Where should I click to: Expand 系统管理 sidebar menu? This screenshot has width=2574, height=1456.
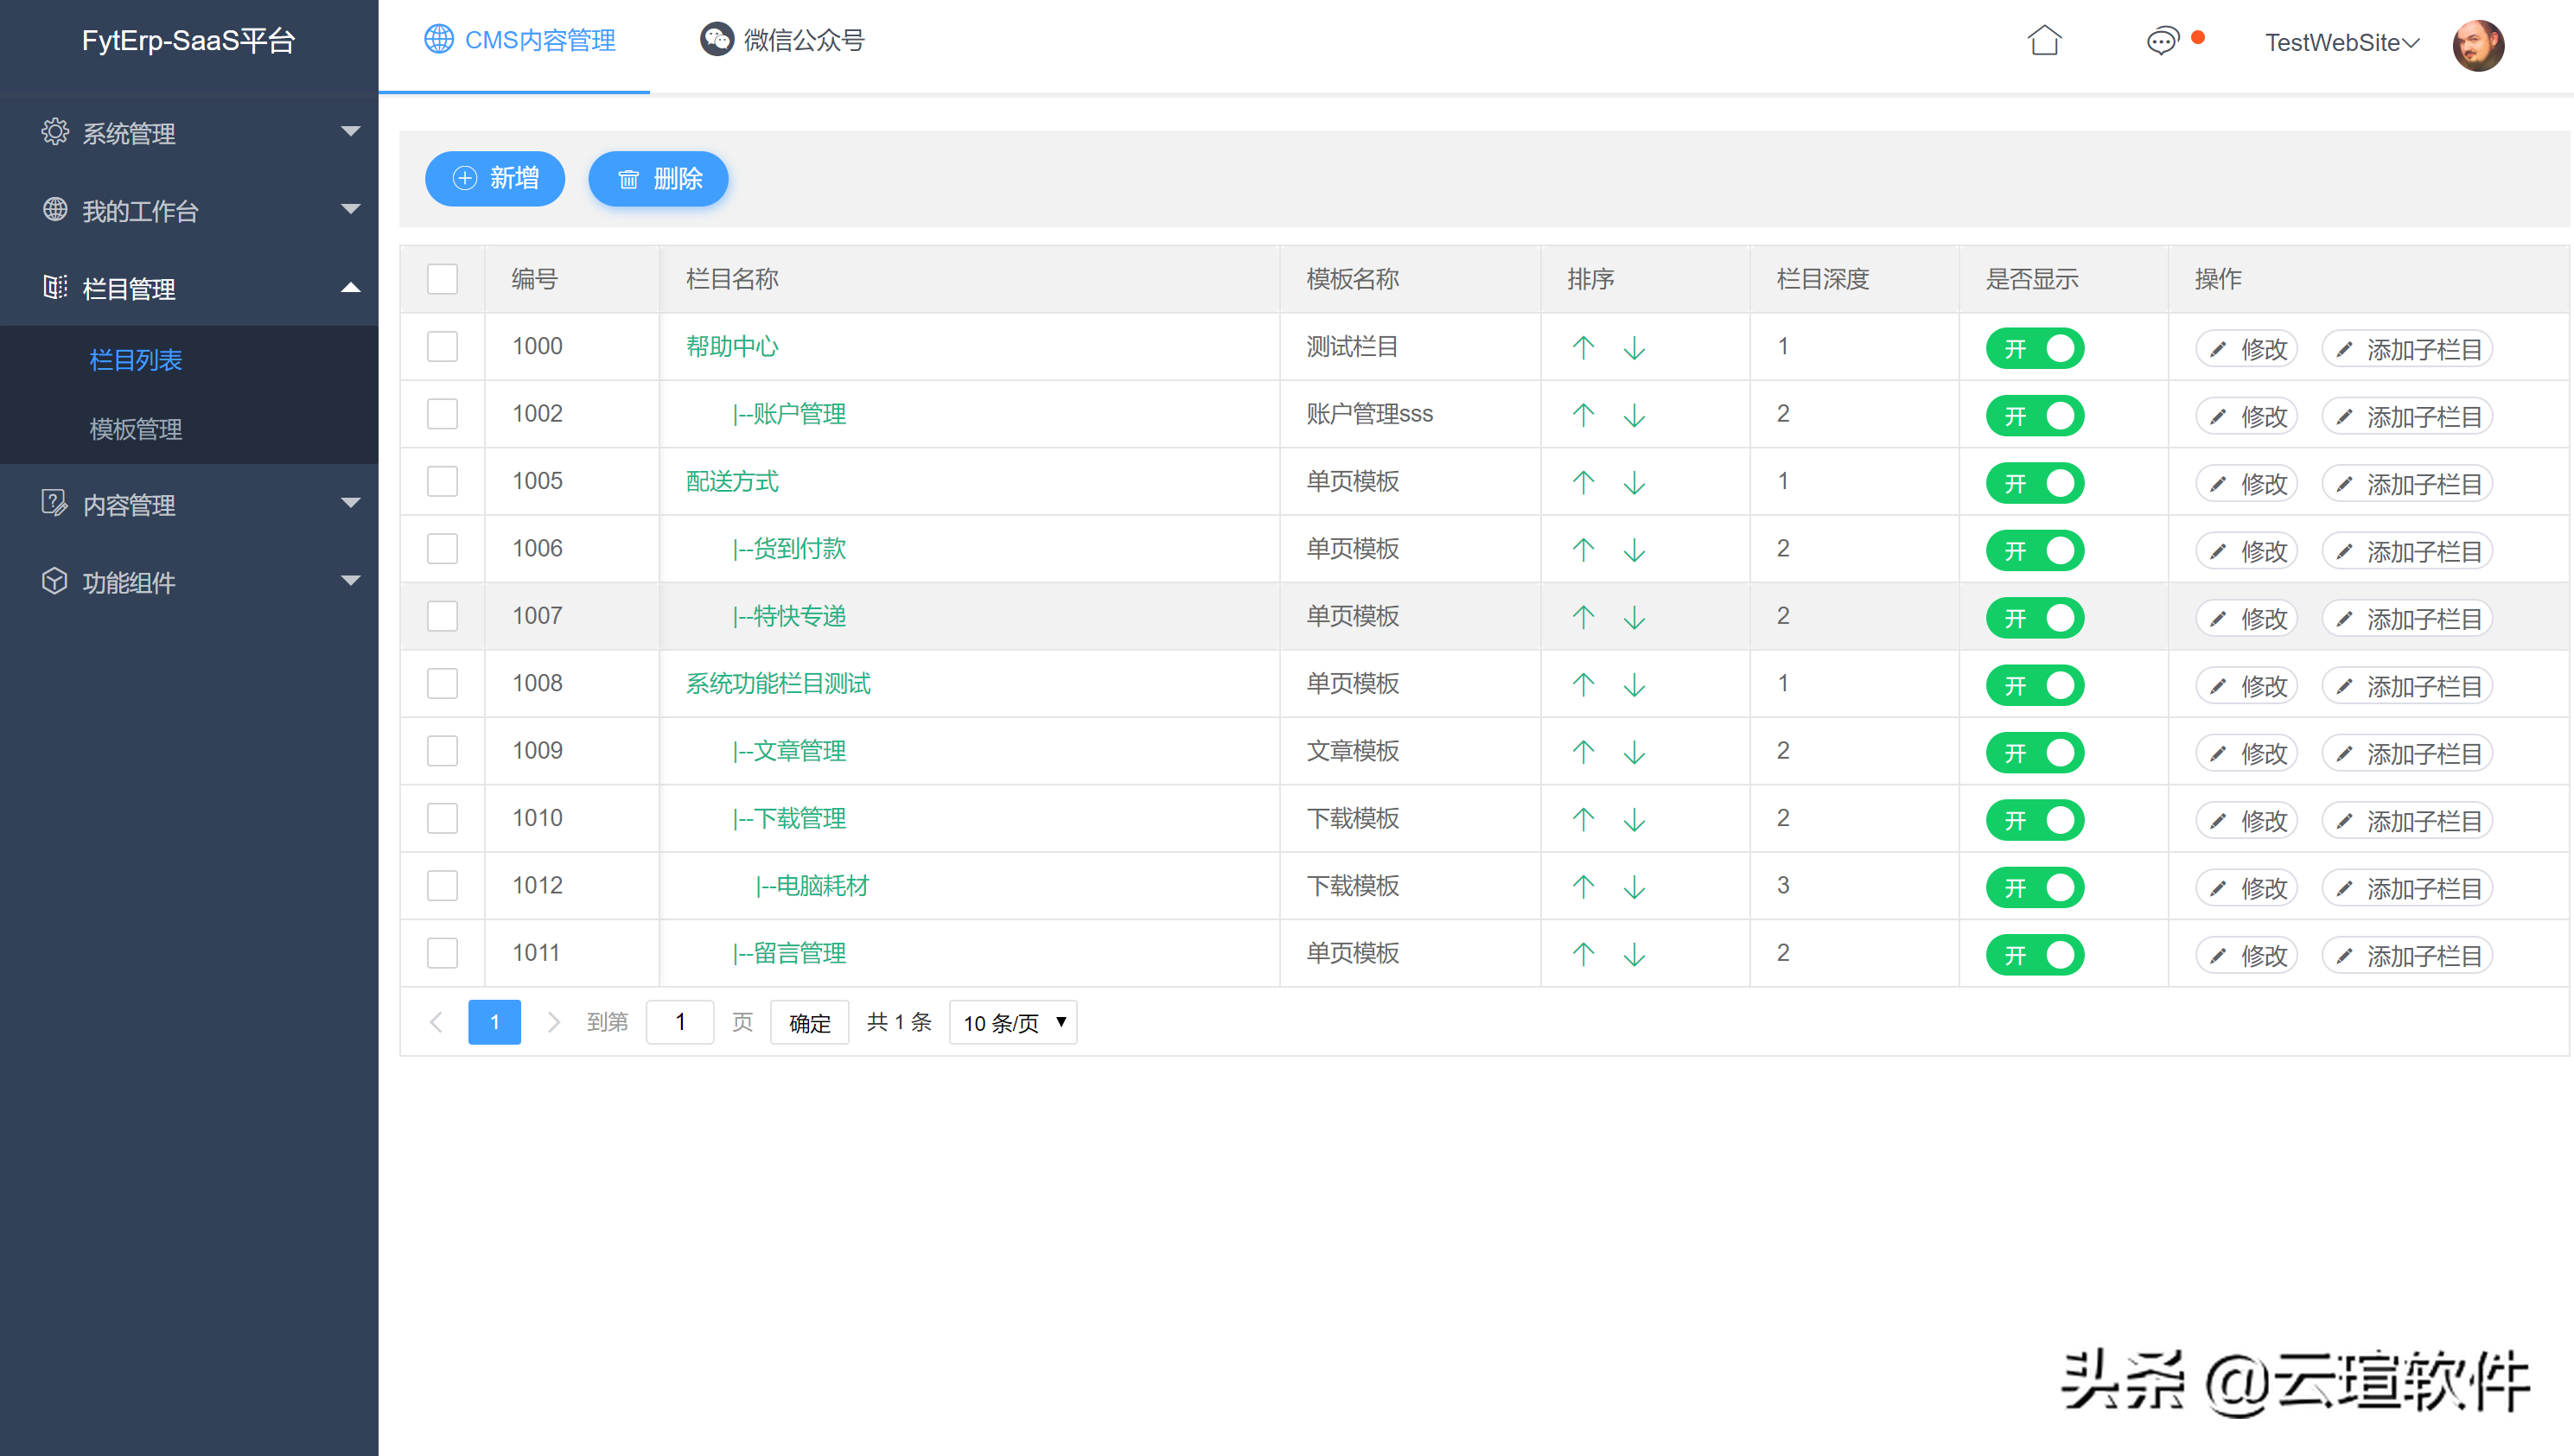(x=189, y=132)
